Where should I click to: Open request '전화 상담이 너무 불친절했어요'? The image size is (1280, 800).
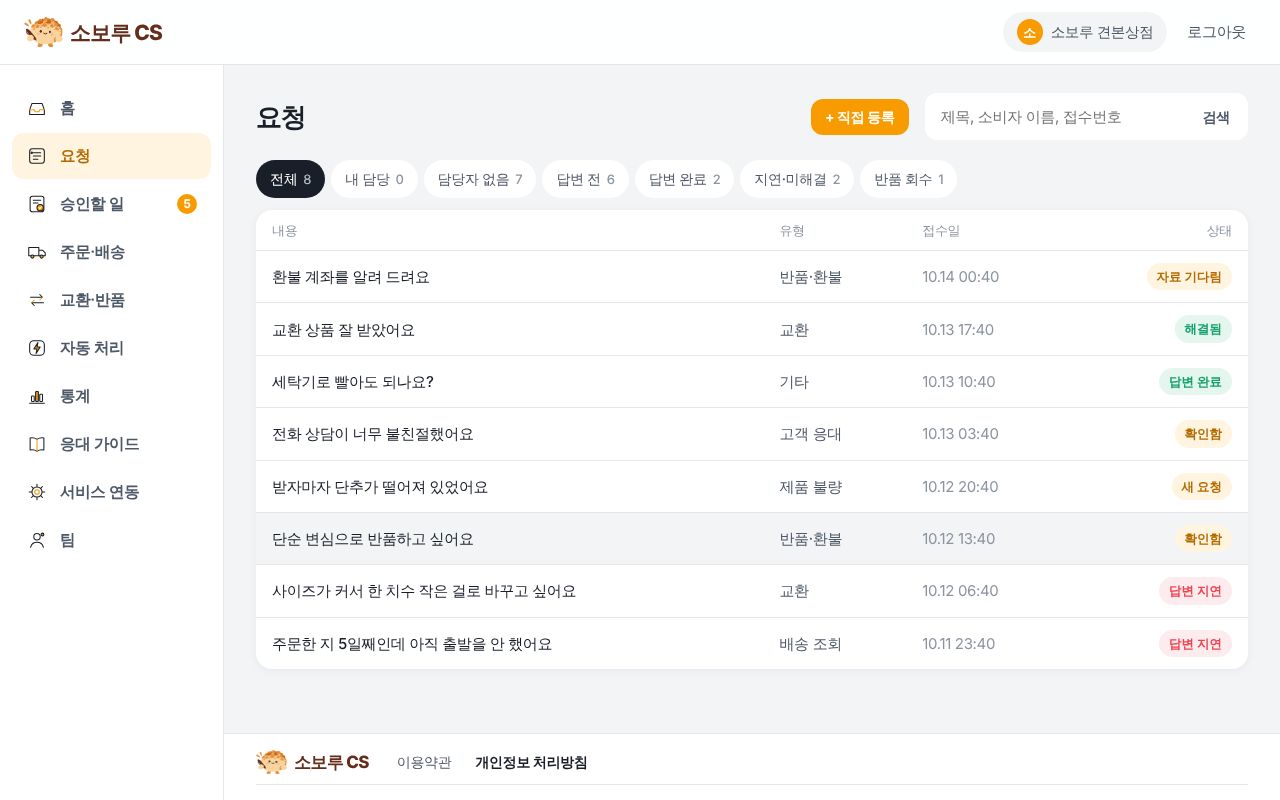click(752, 434)
